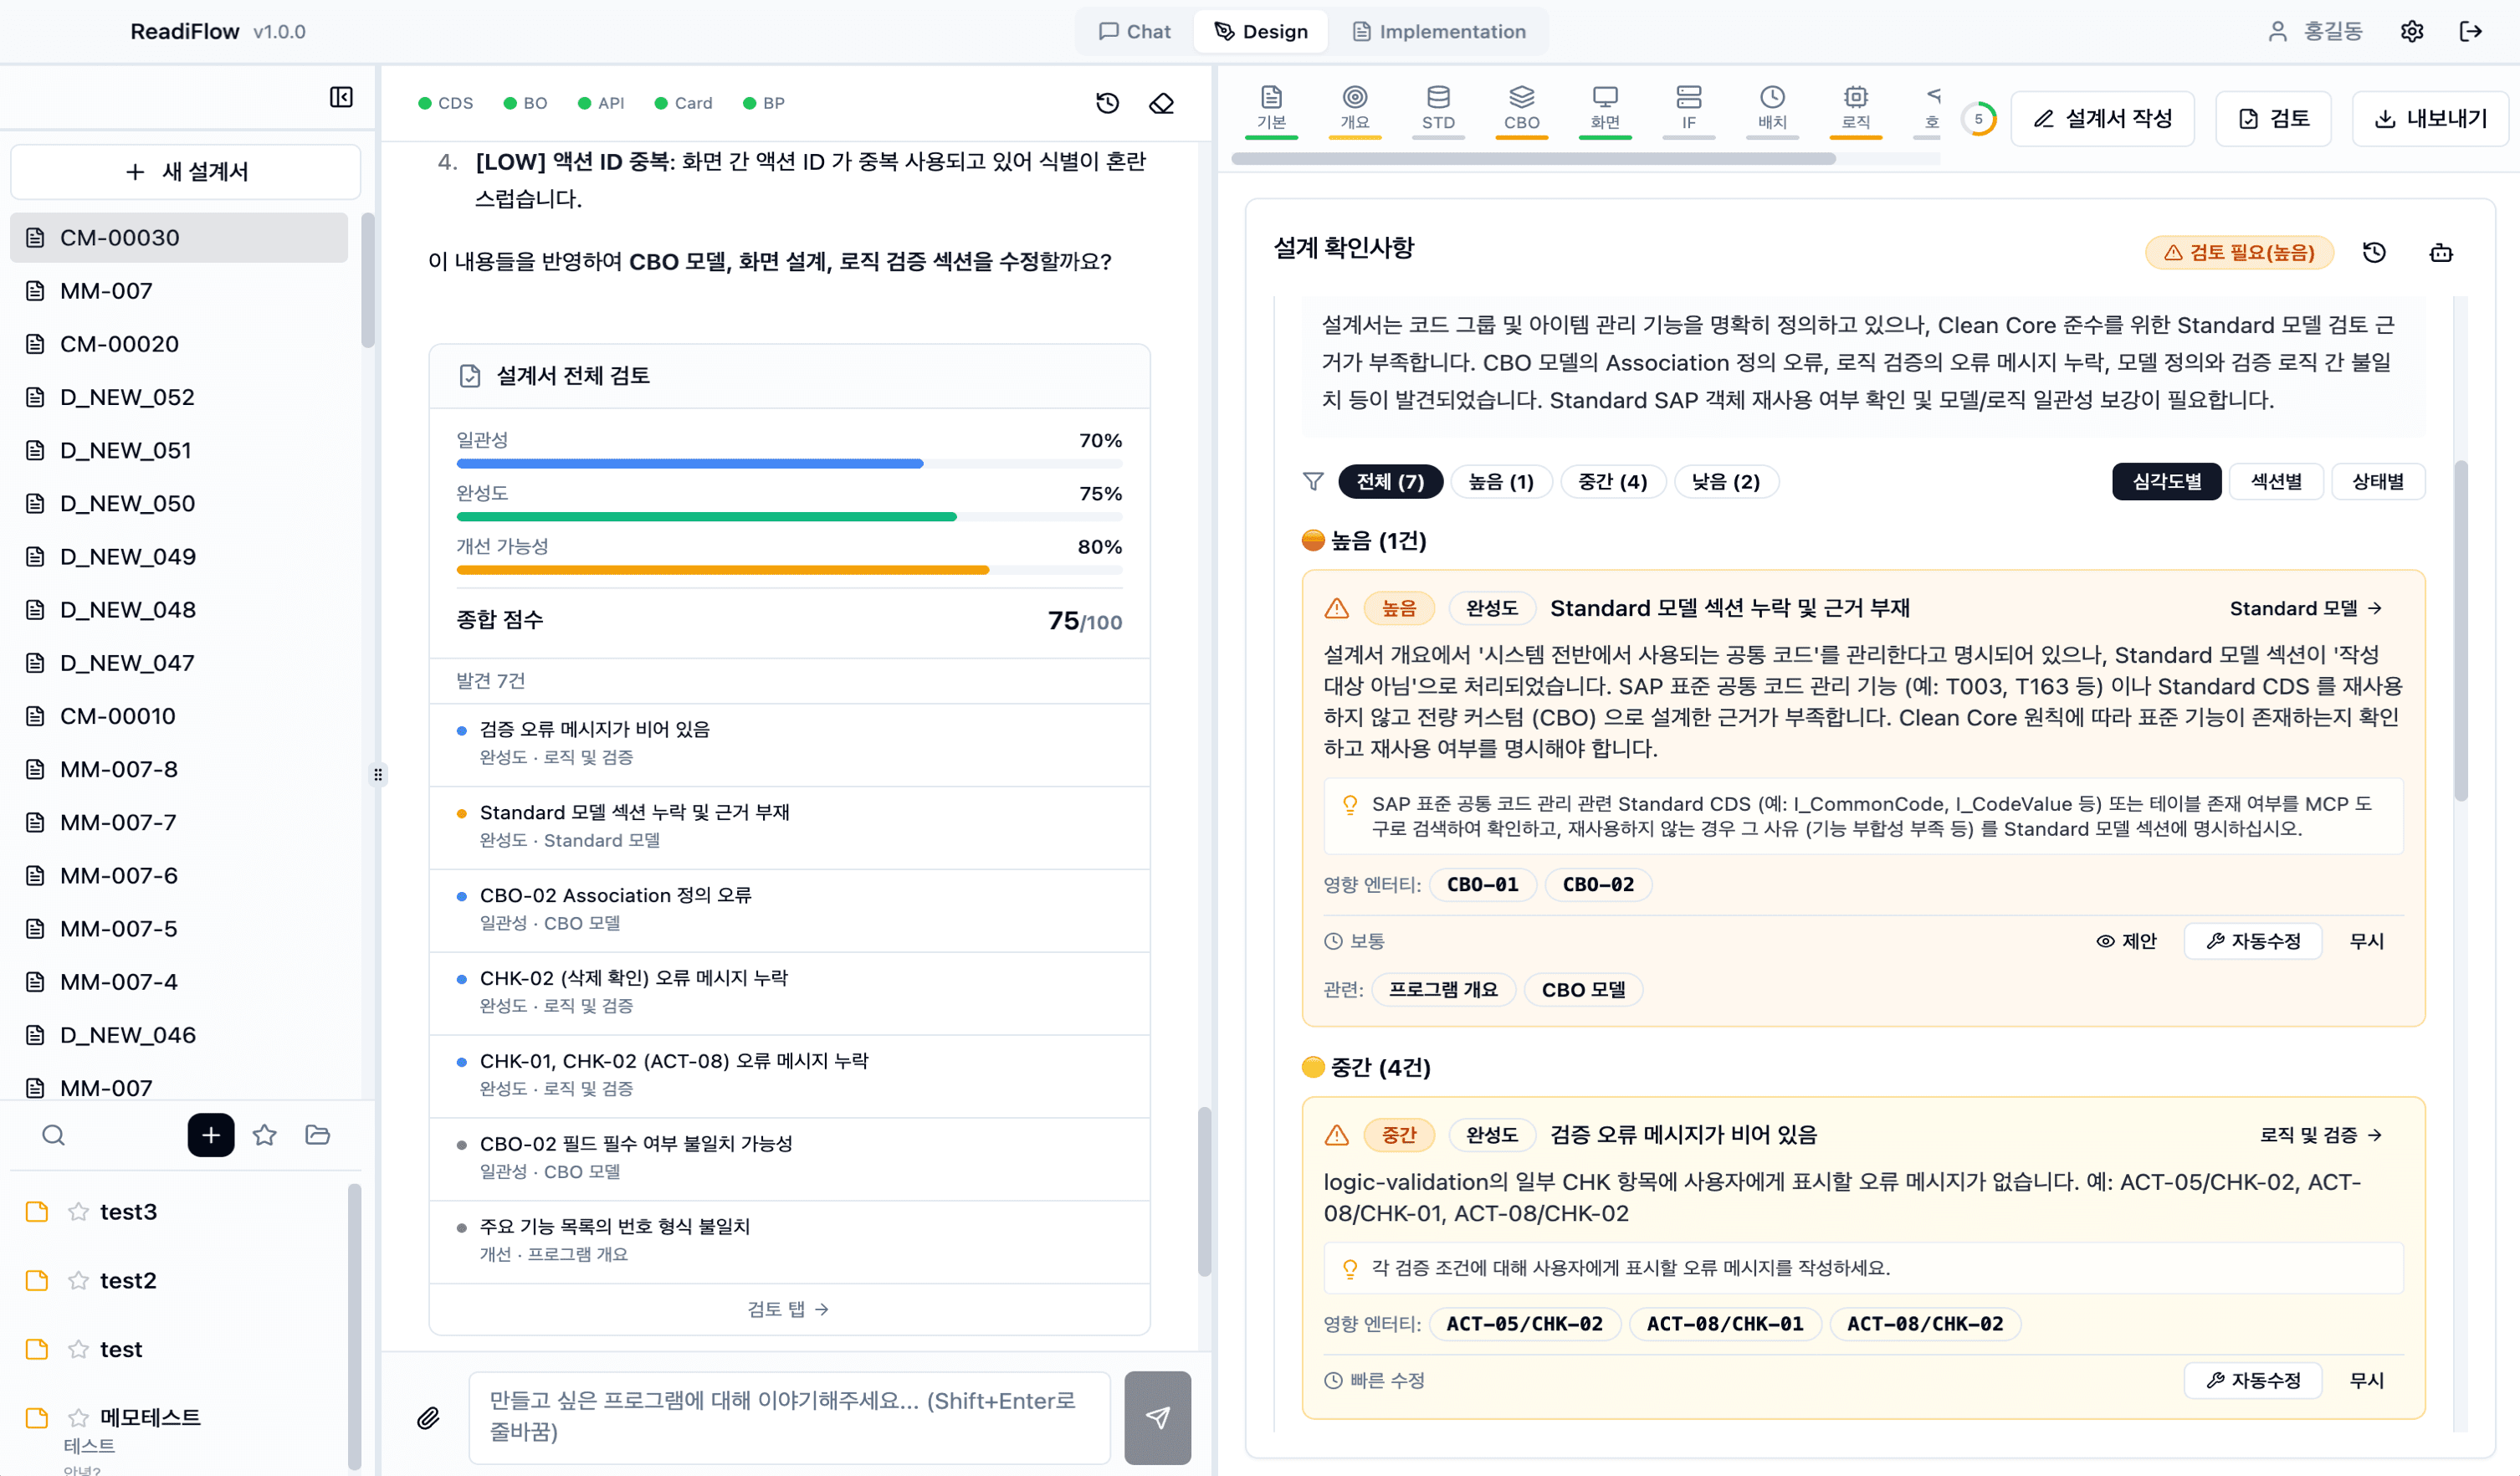
Task: Select the 높음 (1) severity filter
Action: pyautogui.click(x=1500, y=481)
